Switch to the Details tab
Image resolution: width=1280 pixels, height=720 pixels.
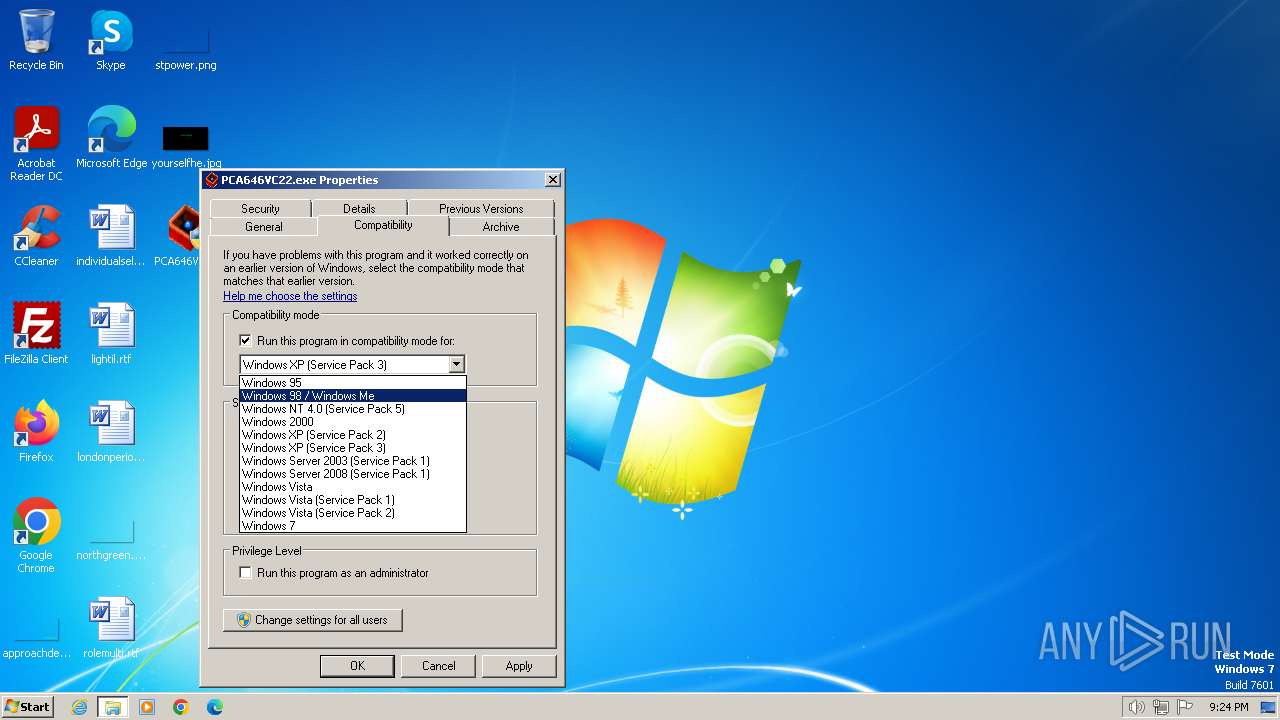tap(359, 209)
